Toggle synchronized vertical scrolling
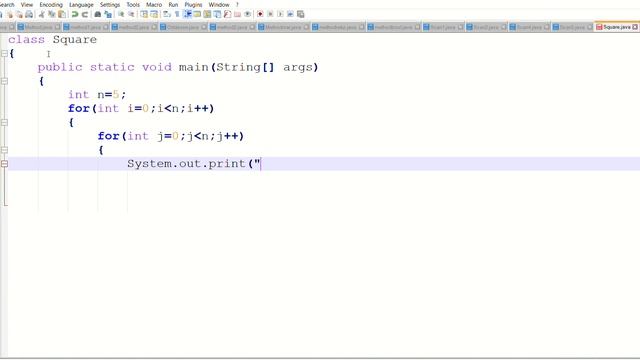The height and width of the screenshot is (360, 640). tap(144, 14)
